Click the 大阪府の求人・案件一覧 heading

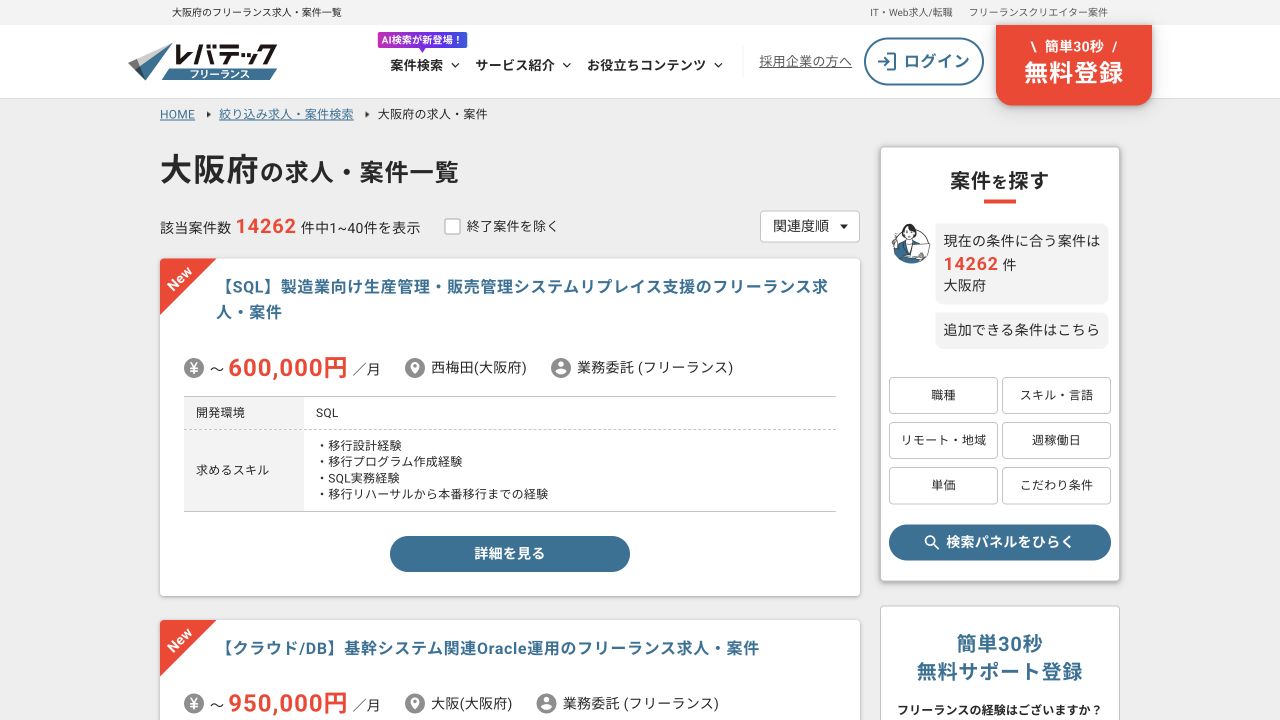pyautogui.click(x=309, y=171)
